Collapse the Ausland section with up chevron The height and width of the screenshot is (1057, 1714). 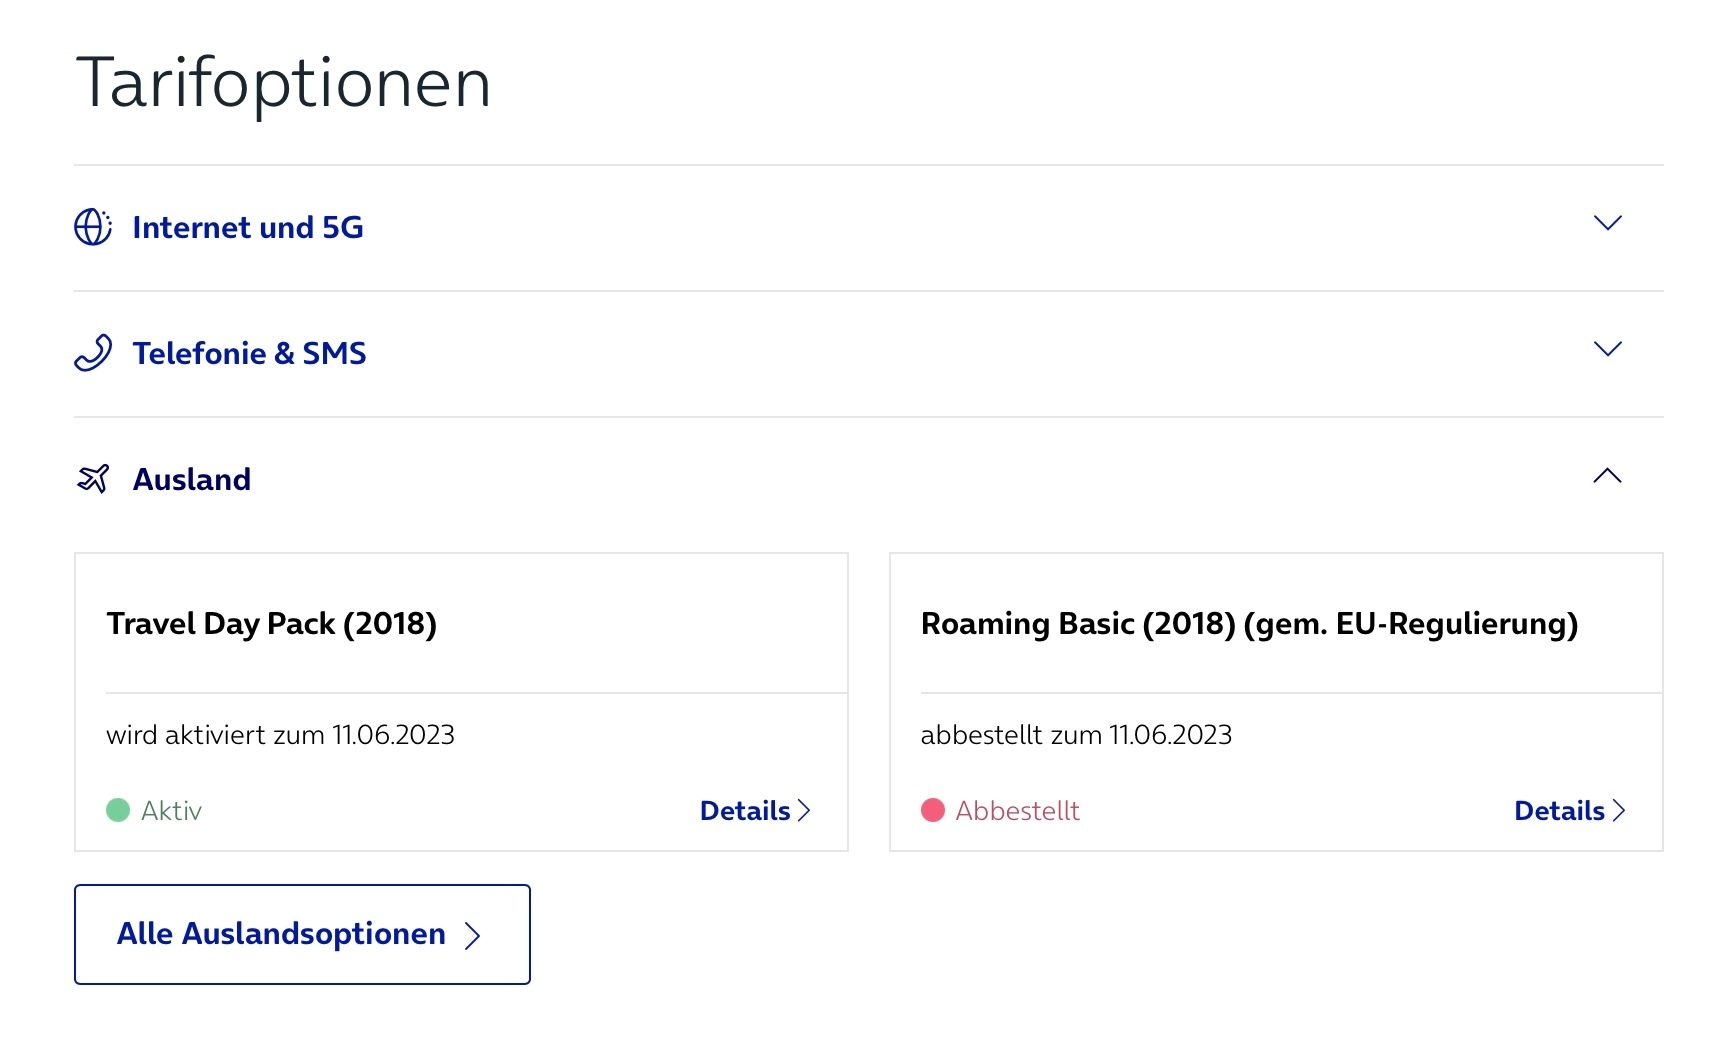pos(1607,475)
